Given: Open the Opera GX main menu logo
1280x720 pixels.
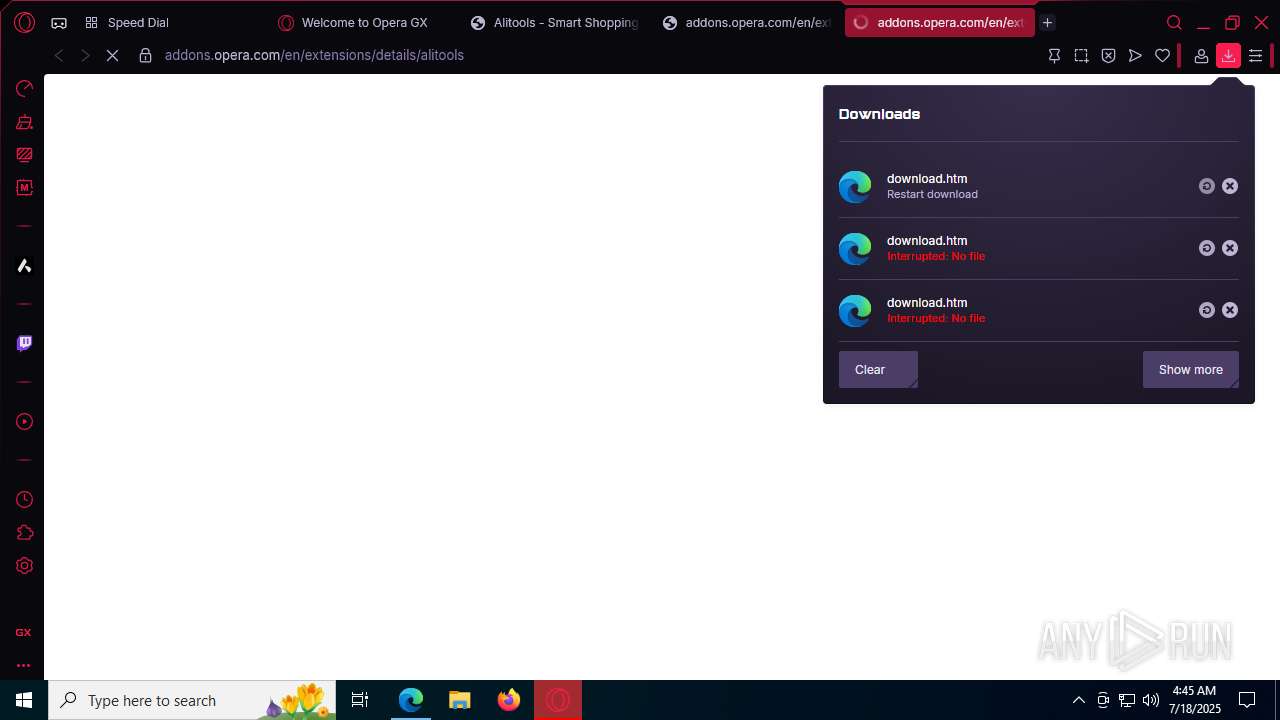Looking at the screenshot, I should pos(25,22).
